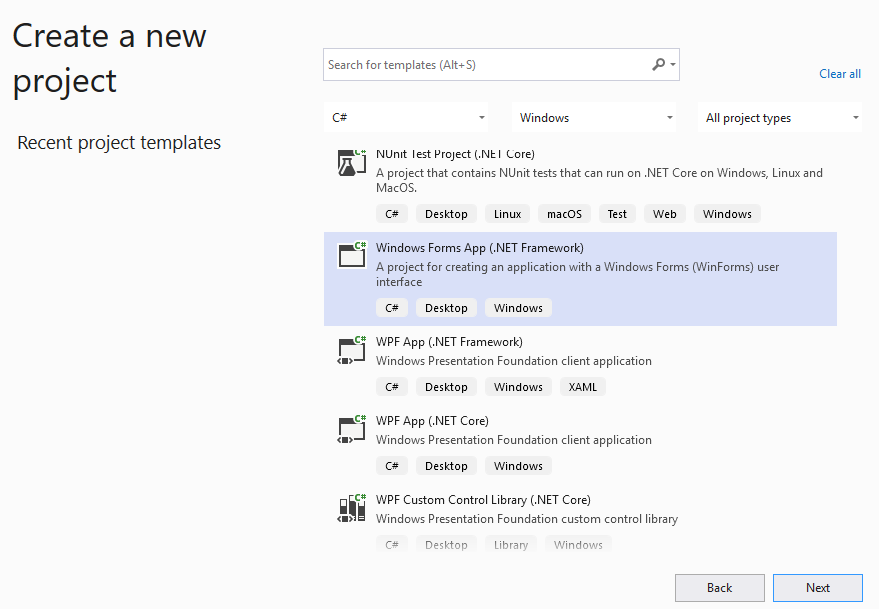
Task: Click Windows tag under Windows Forms App
Action: pos(519,308)
